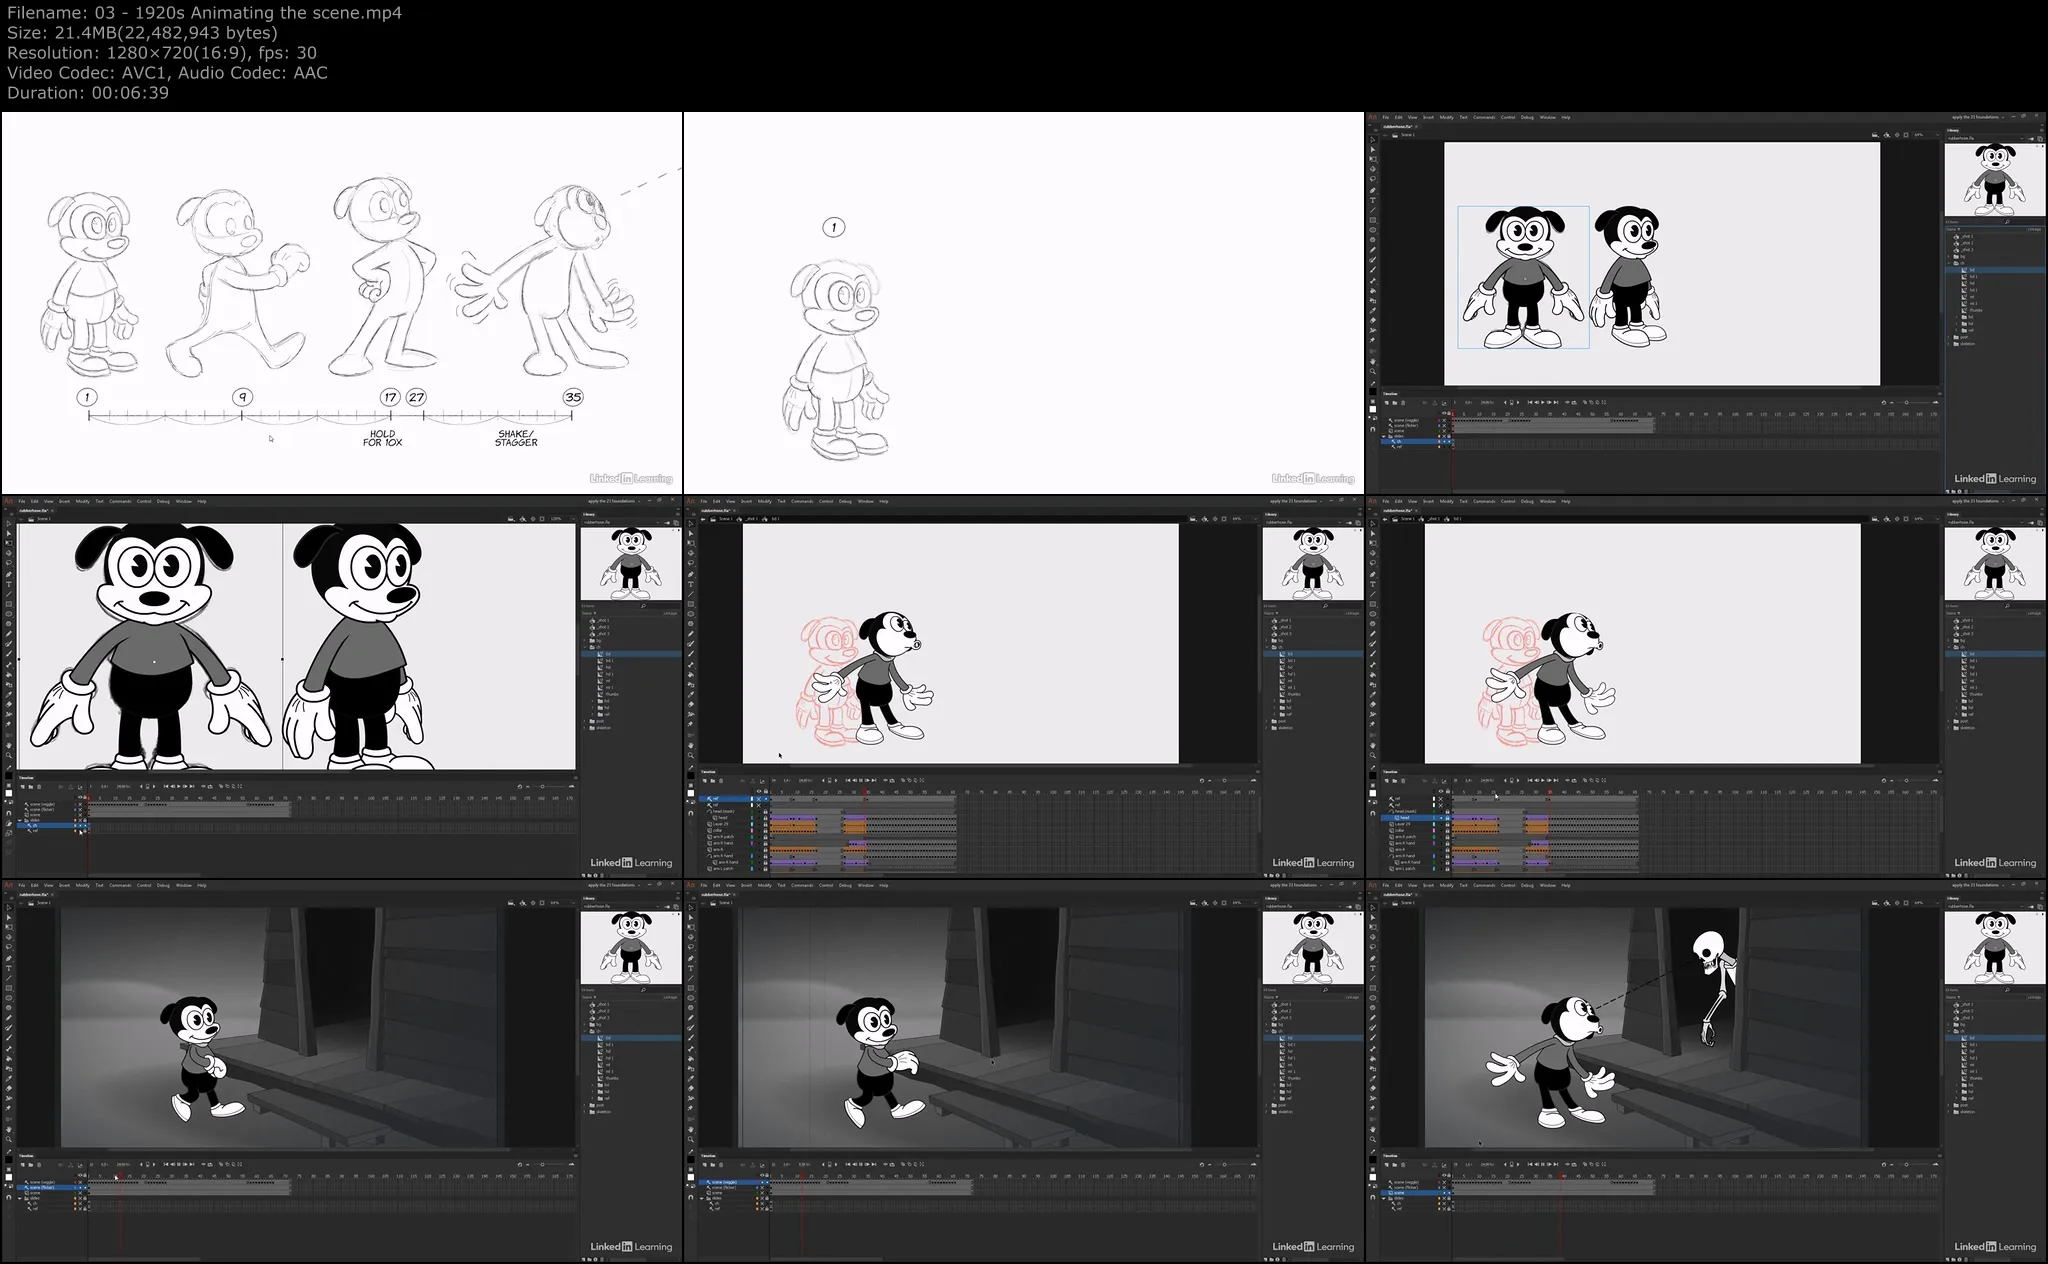Click New Layer icon in two-dogs frame timeline
The height and width of the screenshot is (1264, 2048).
click(x=1387, y=403)
